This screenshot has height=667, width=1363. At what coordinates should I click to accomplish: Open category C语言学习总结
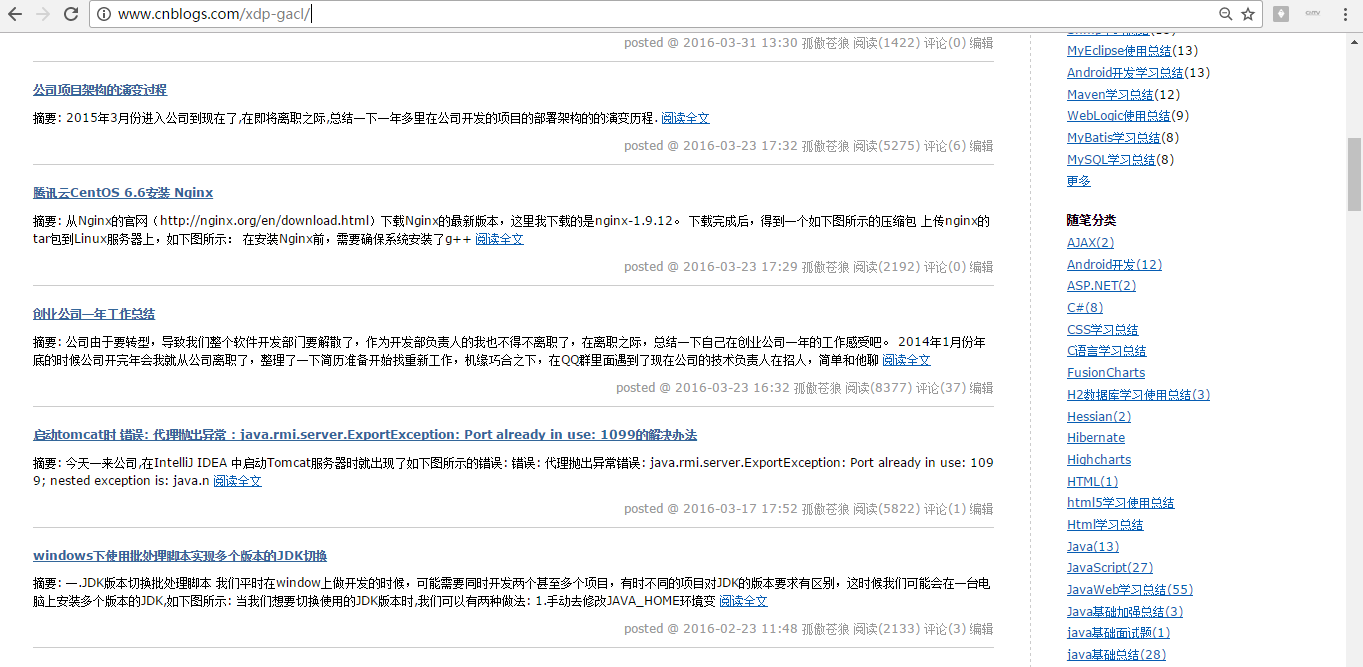coord(1106,351)
